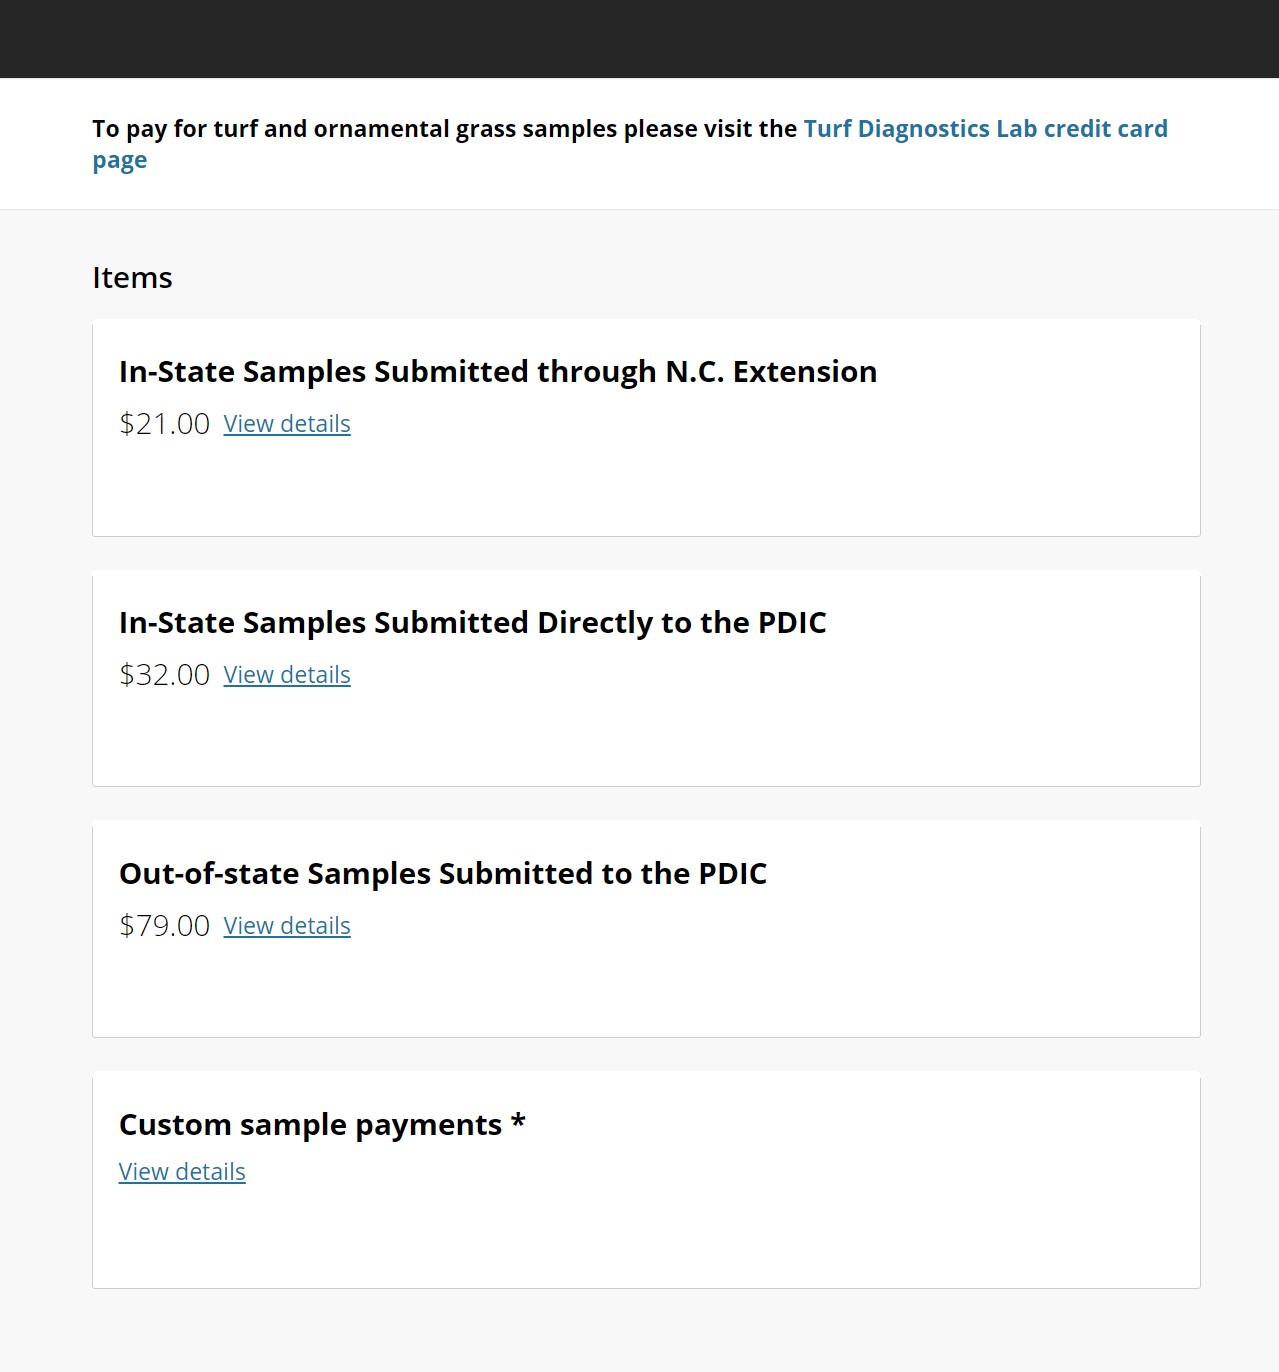Select the Custom sample payments heading
Viewport: 1279px width, 1372px height.
[x=310, y=1125]
